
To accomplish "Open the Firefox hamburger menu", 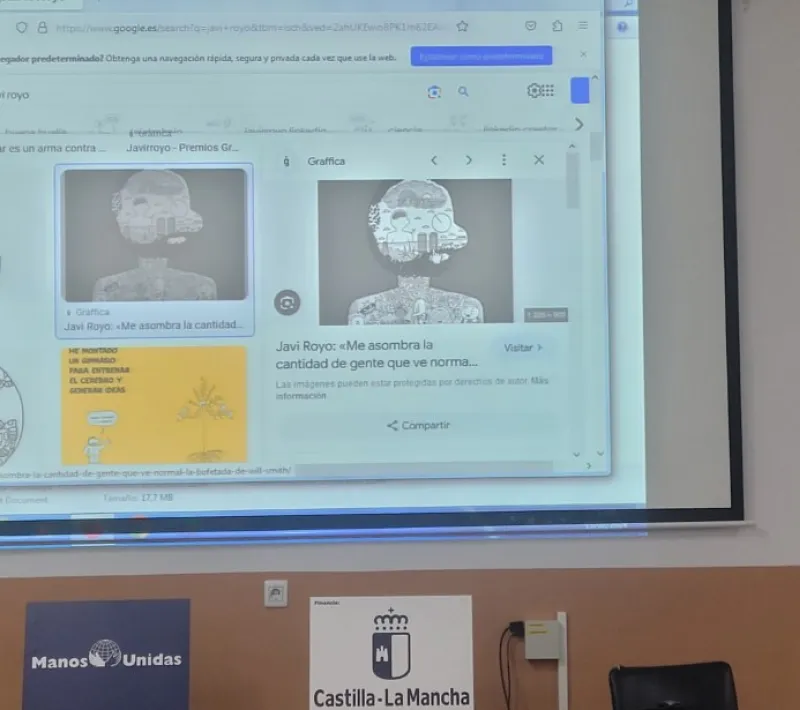I will click(583, 25).
